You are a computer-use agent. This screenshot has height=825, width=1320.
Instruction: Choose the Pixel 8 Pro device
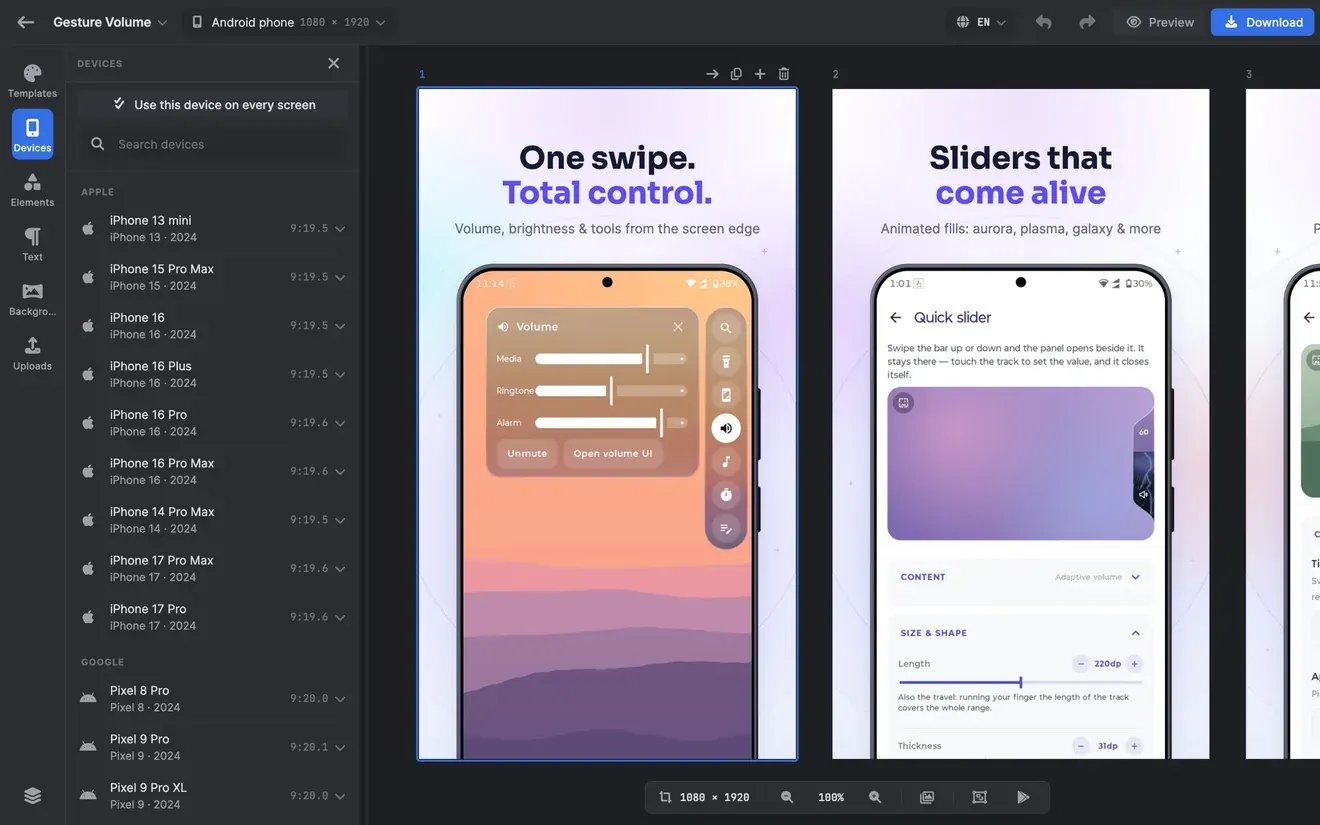click(x=212, y=699)
